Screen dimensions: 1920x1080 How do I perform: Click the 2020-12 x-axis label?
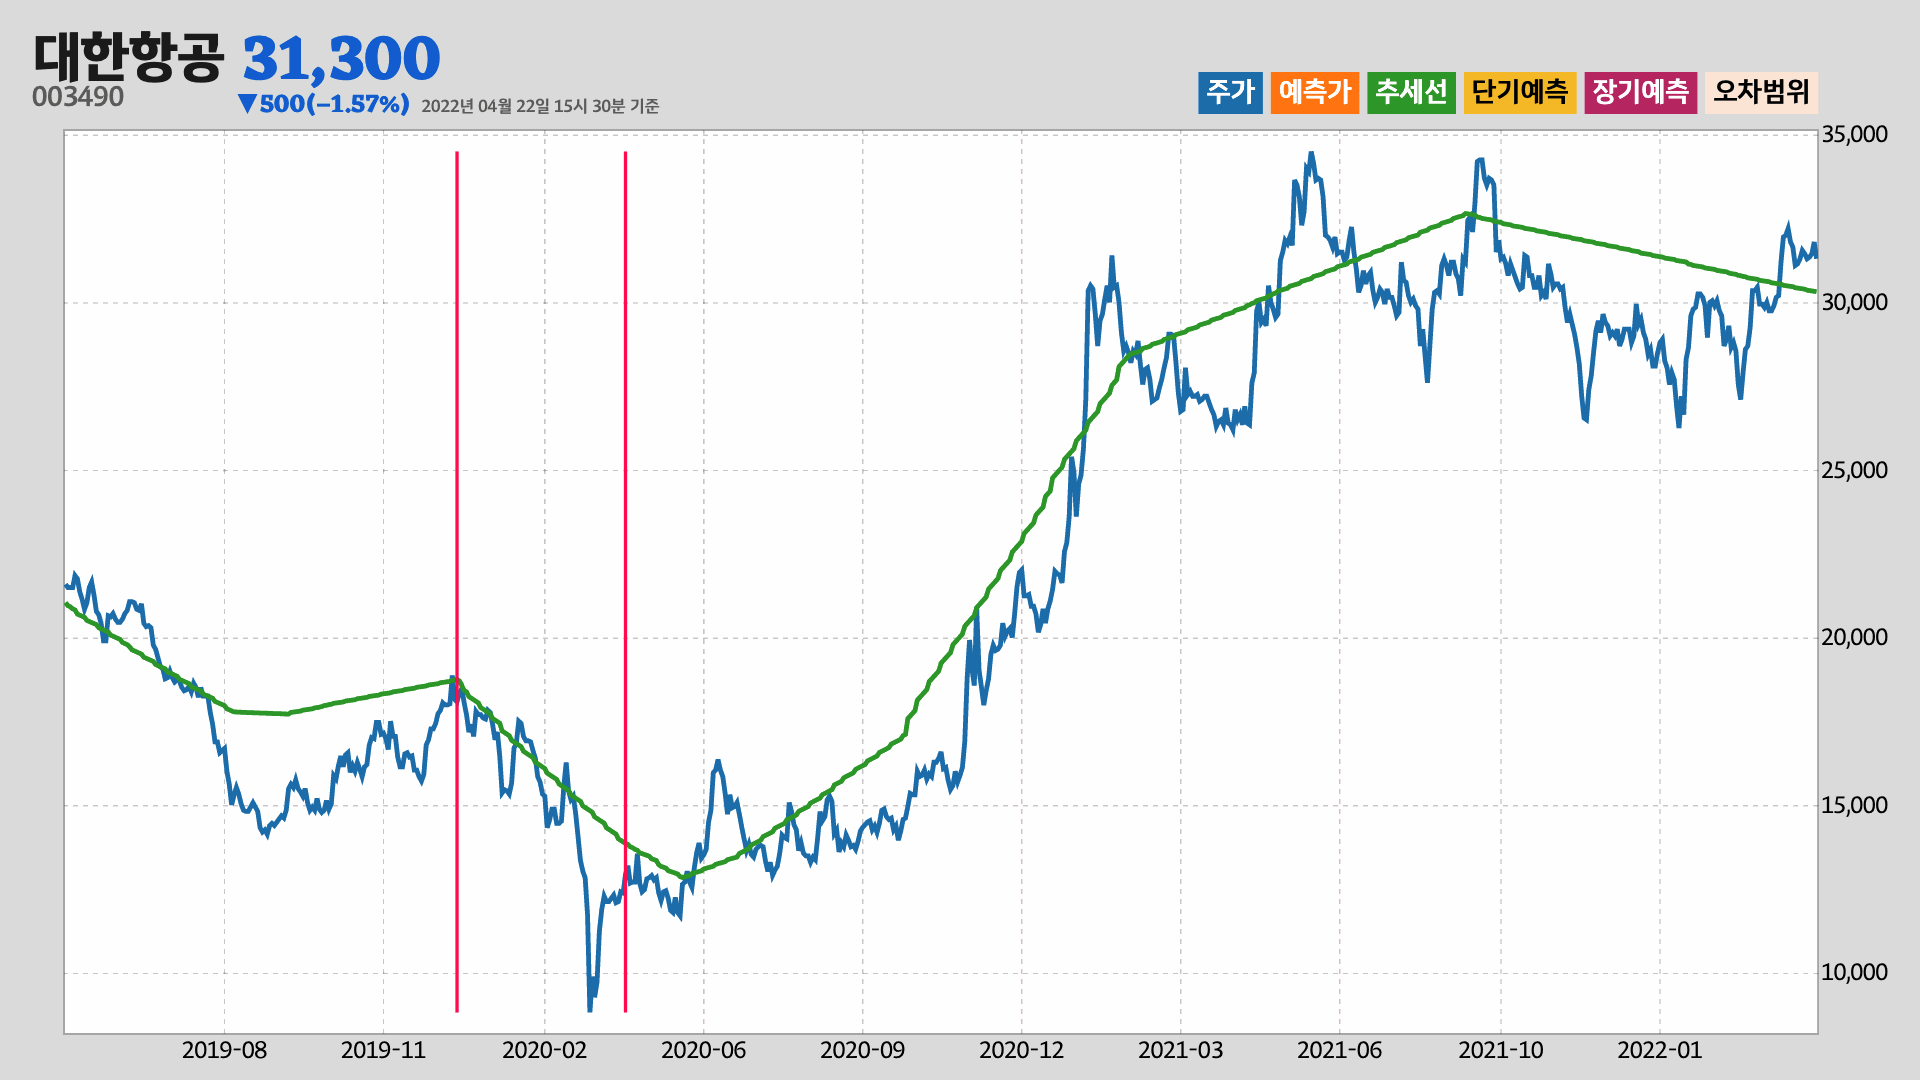1021,1050
